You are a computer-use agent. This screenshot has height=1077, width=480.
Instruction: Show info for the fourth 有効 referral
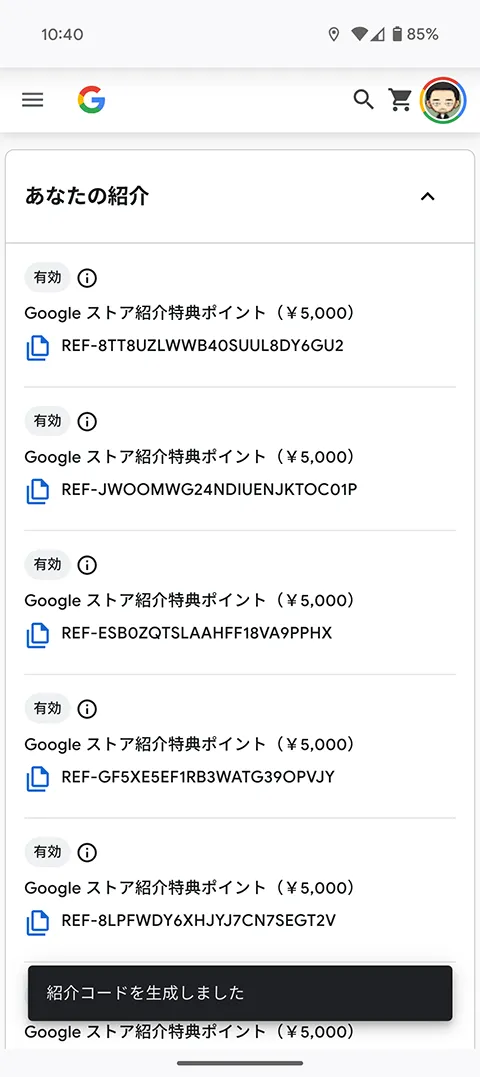point(87,709)
